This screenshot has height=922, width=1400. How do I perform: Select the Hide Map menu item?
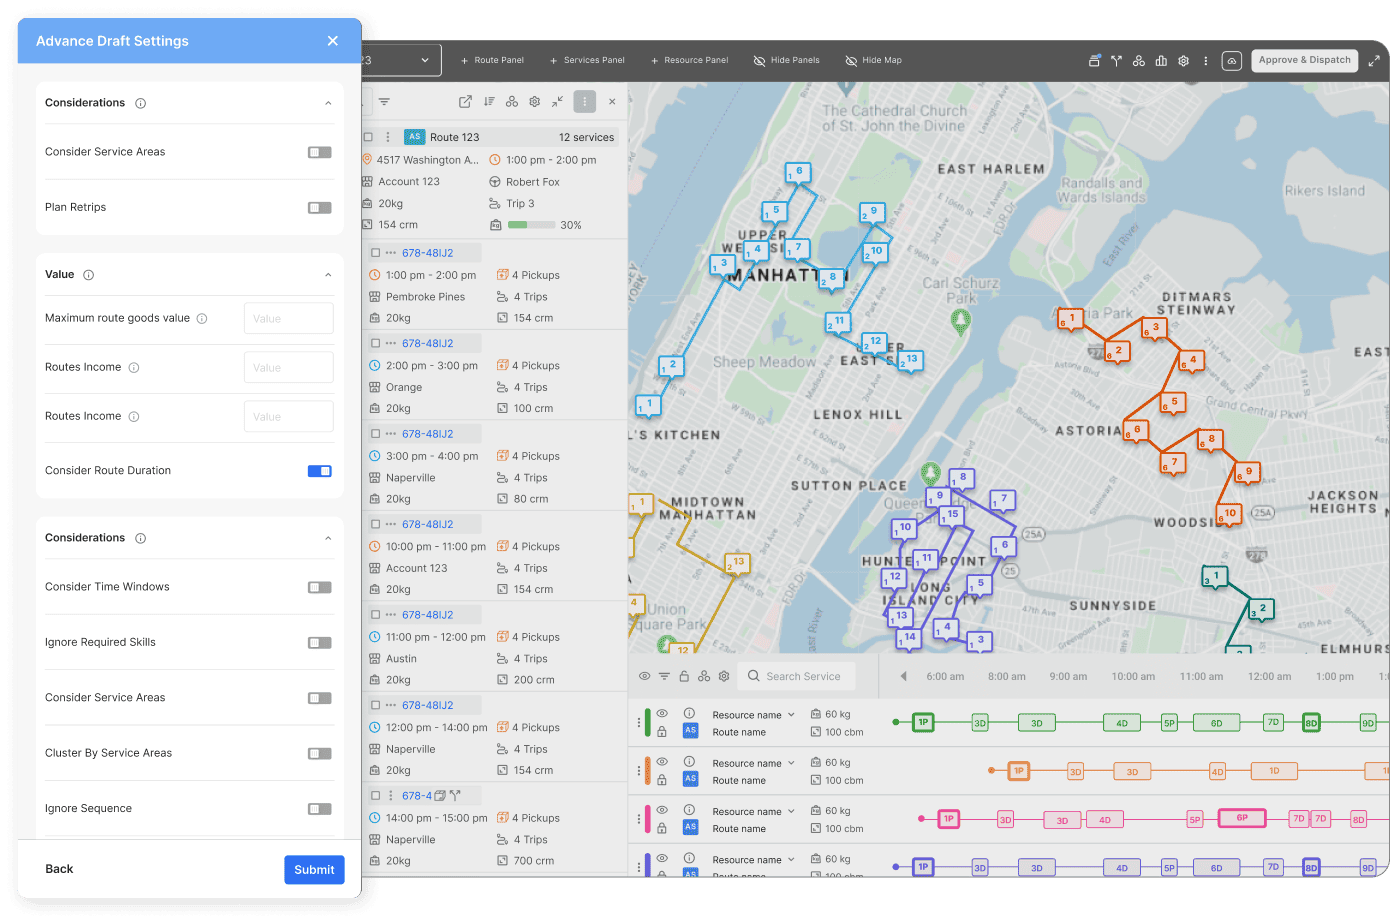(873, 60)
